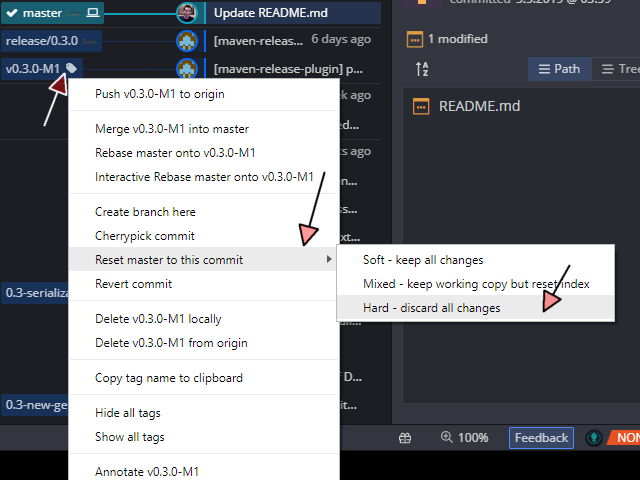Open Reset master to this commit submenu
Image resolution: width=640 pixels, height=480 pixels.
(203, 260)
